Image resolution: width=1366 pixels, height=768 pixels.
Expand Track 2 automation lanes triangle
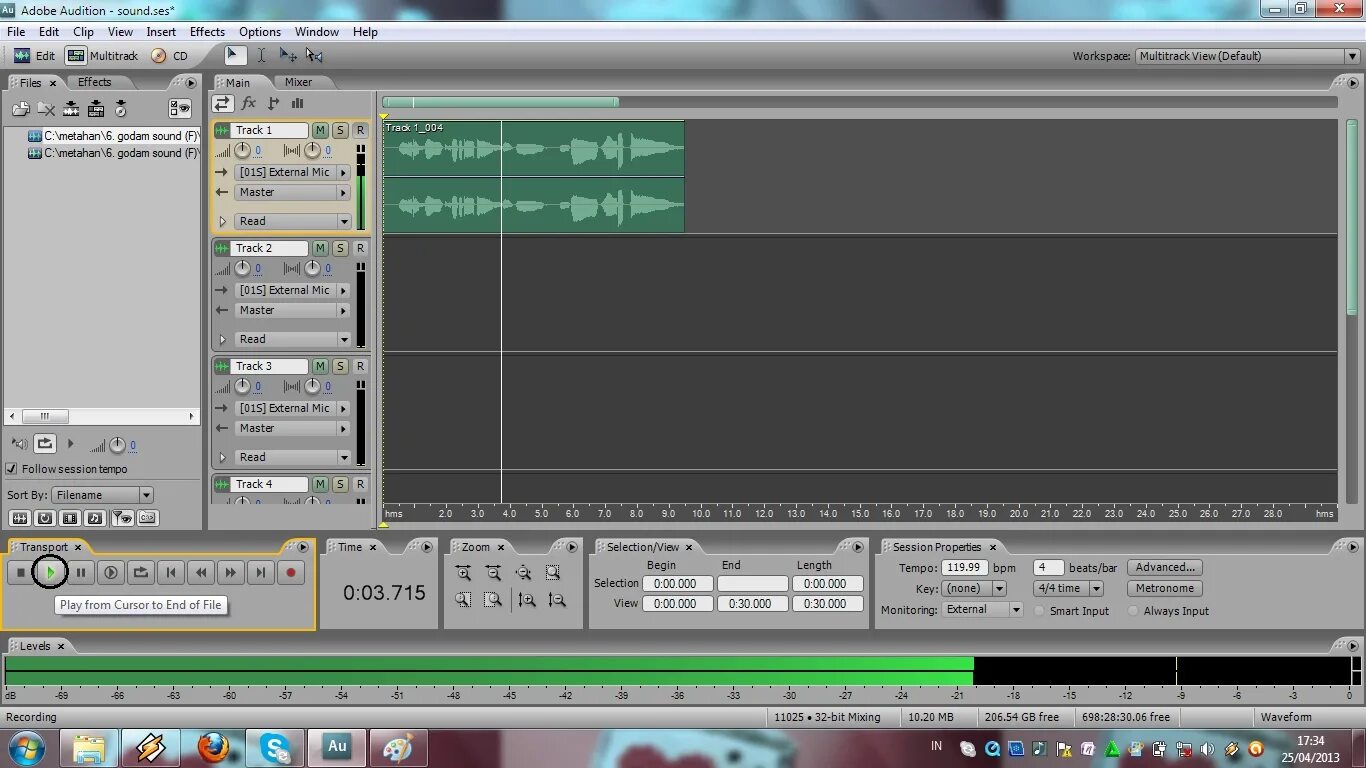(x=222, y=339)
